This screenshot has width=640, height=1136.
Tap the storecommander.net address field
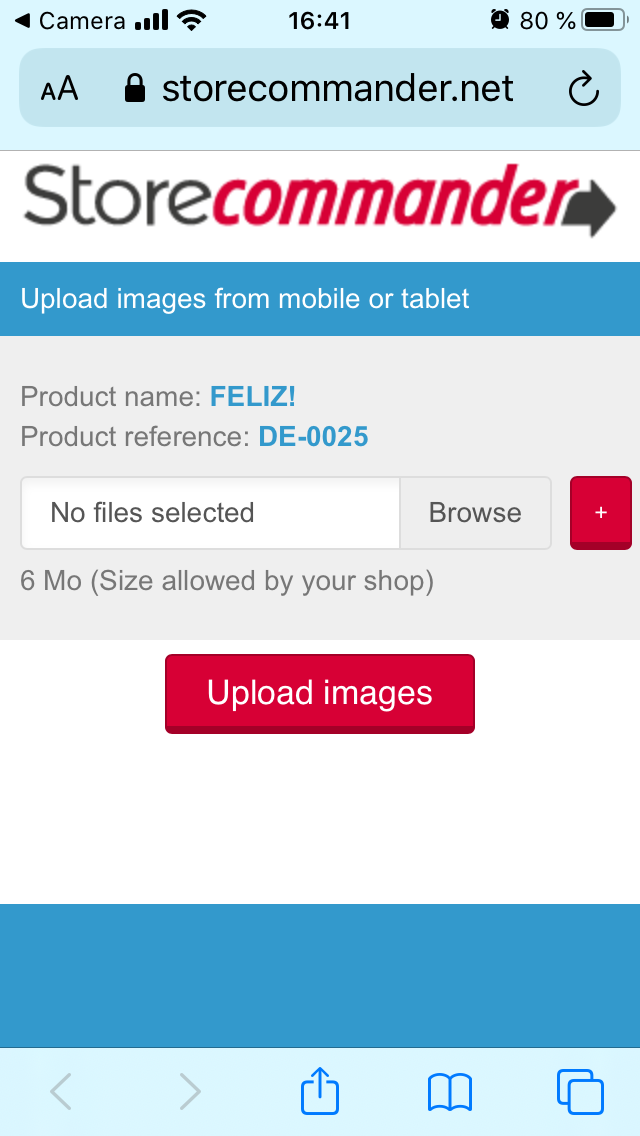tap(337, 89)
